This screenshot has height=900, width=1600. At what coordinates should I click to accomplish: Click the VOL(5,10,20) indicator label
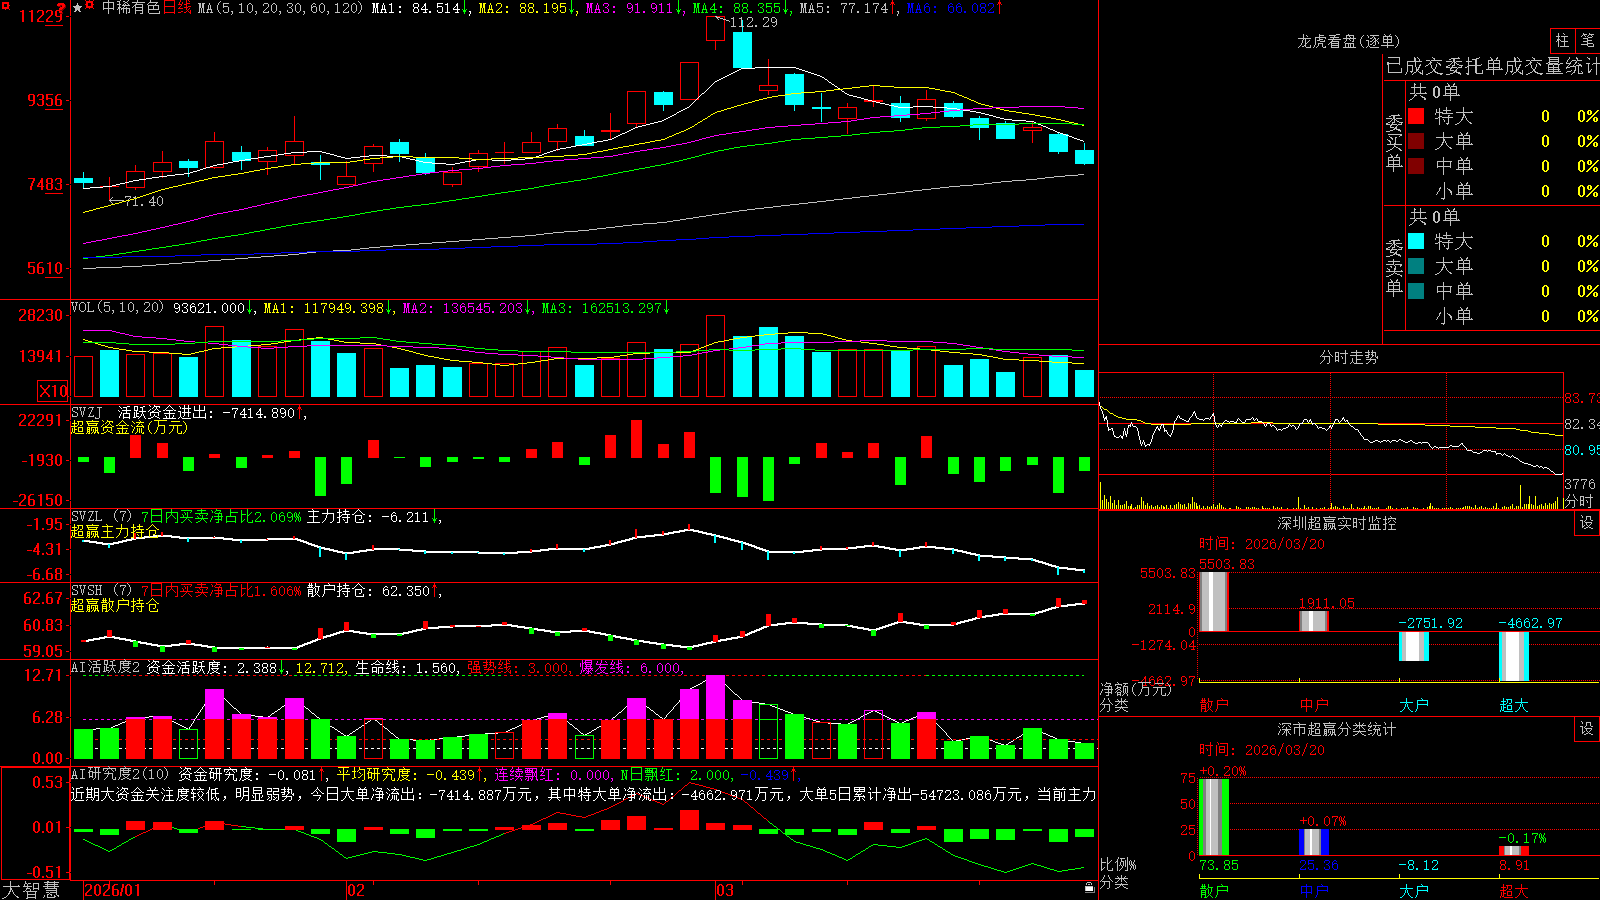pyautogui.click(x=117, y=307)
